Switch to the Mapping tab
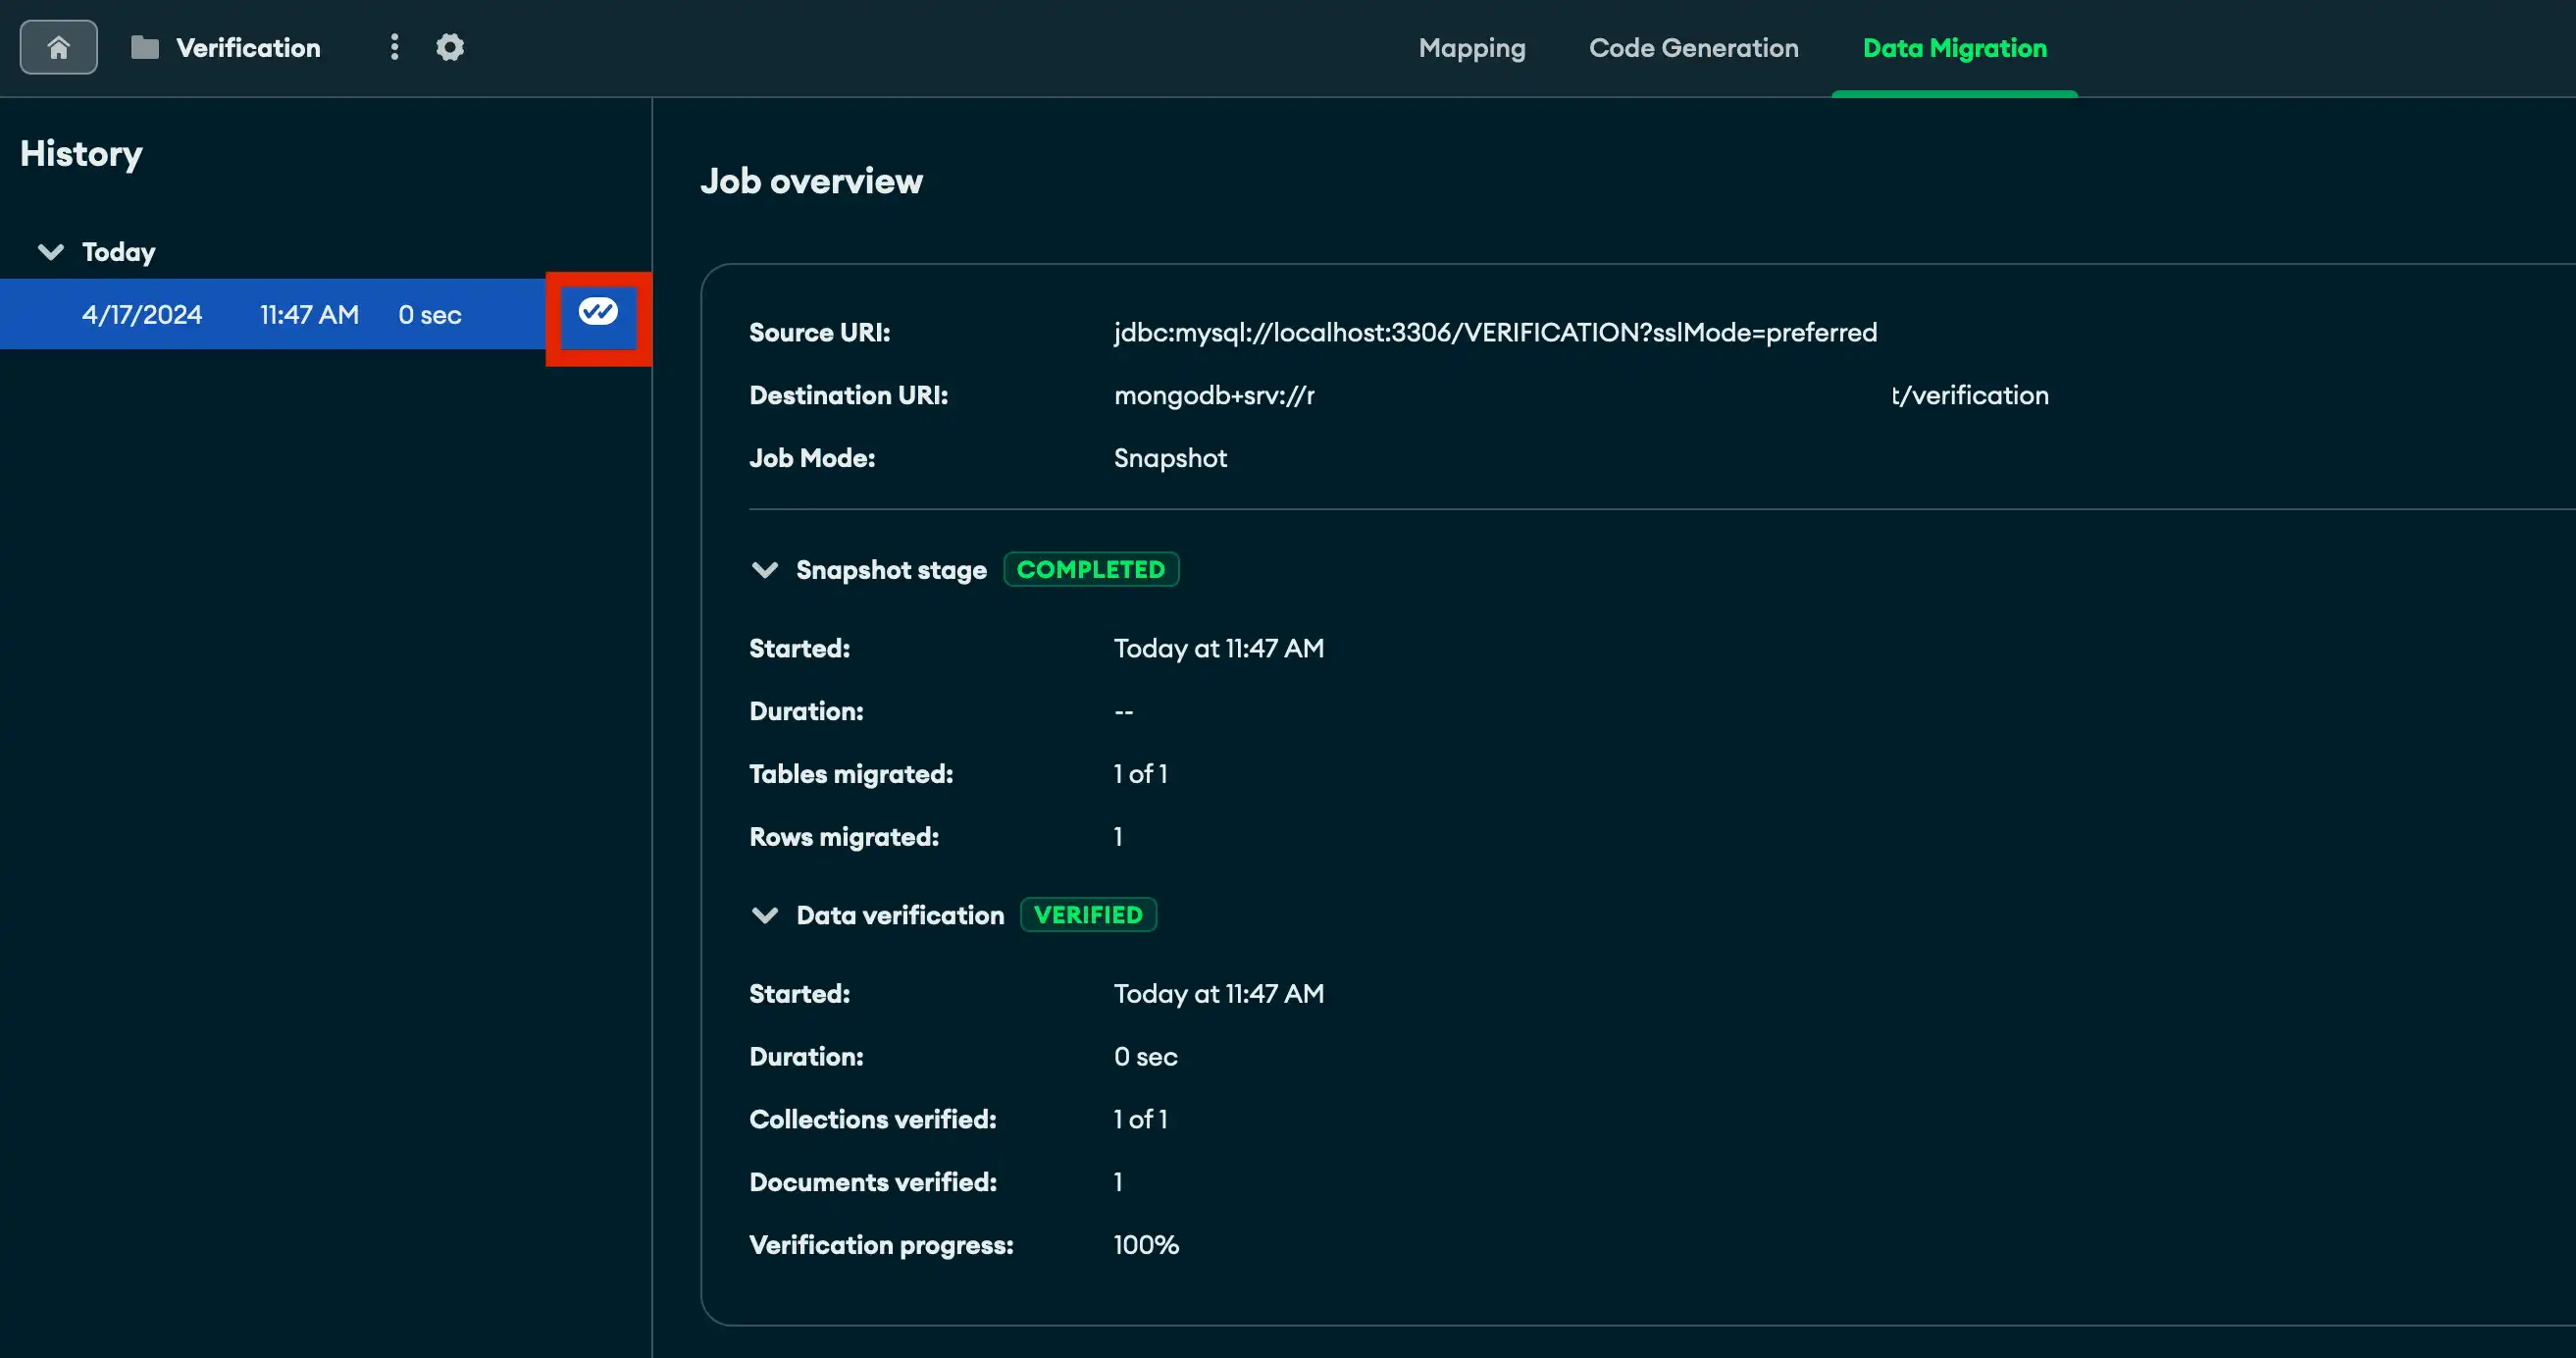2576x1358 pixels. point(1472,47)
